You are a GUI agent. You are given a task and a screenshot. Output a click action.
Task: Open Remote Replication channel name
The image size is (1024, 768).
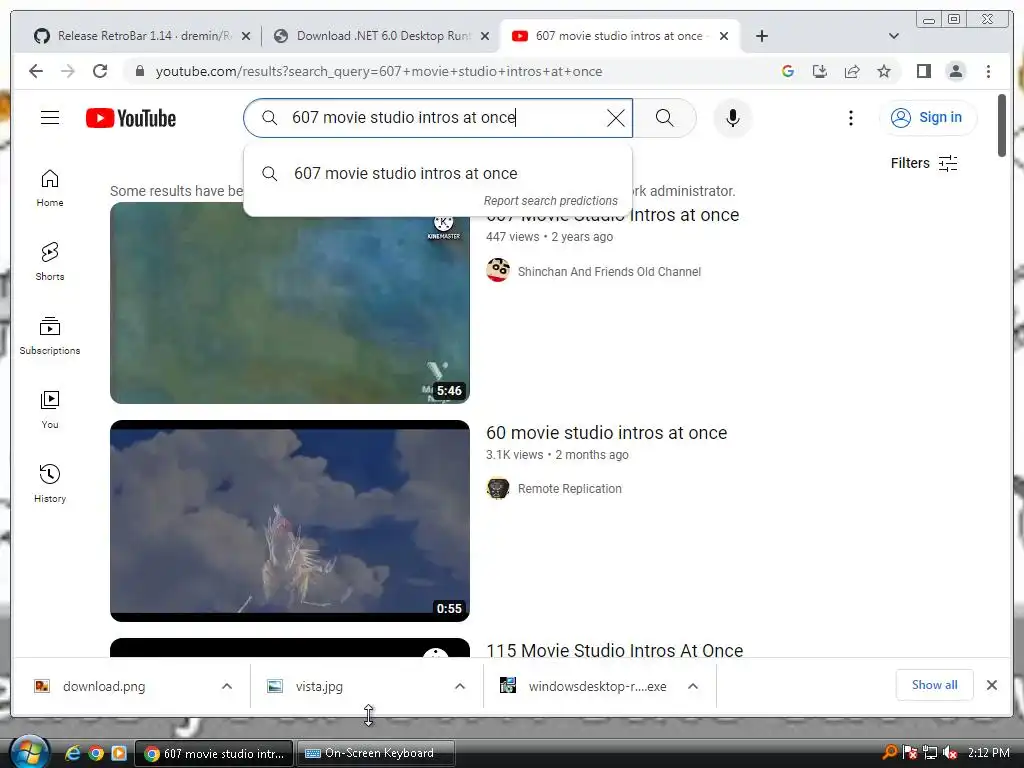[569, 488]
